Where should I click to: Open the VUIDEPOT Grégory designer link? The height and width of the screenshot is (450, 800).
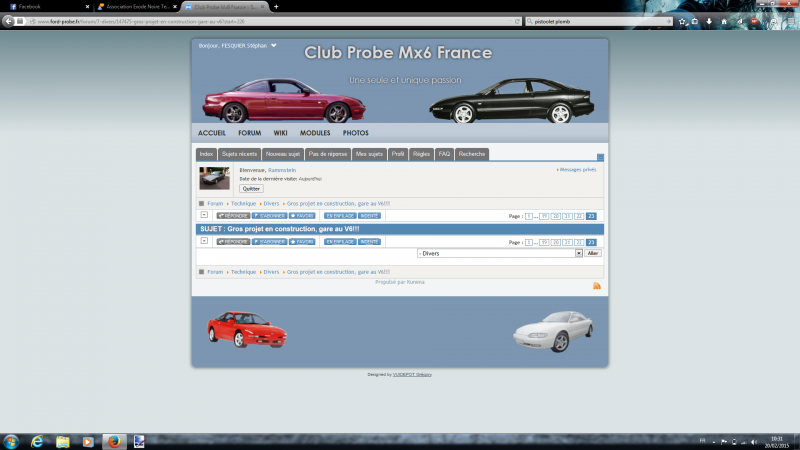click(412, 374)
